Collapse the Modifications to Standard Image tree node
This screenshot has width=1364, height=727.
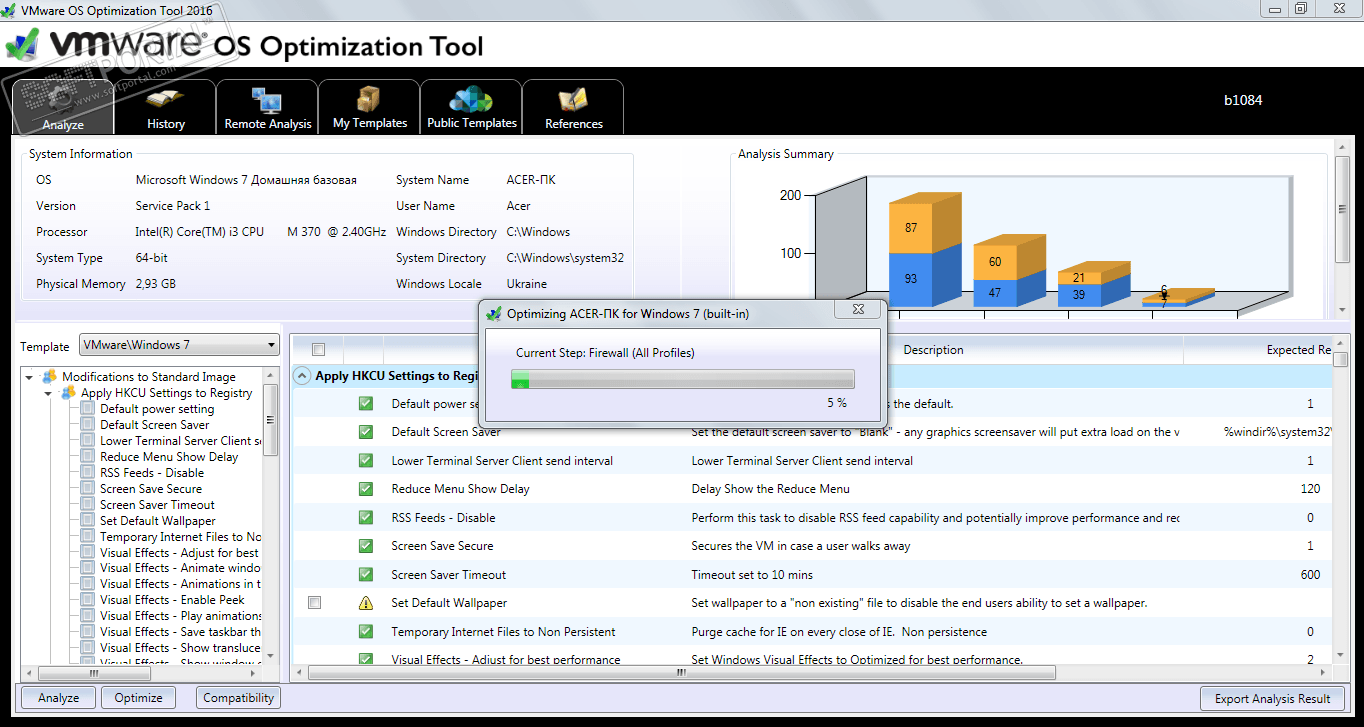point(29,377)
